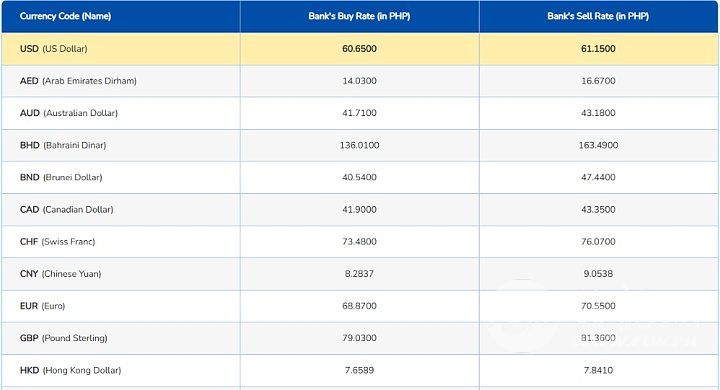720x390 pixels.
Task: Click BND buy rate 40.5400
Action: tap(360, 177)
